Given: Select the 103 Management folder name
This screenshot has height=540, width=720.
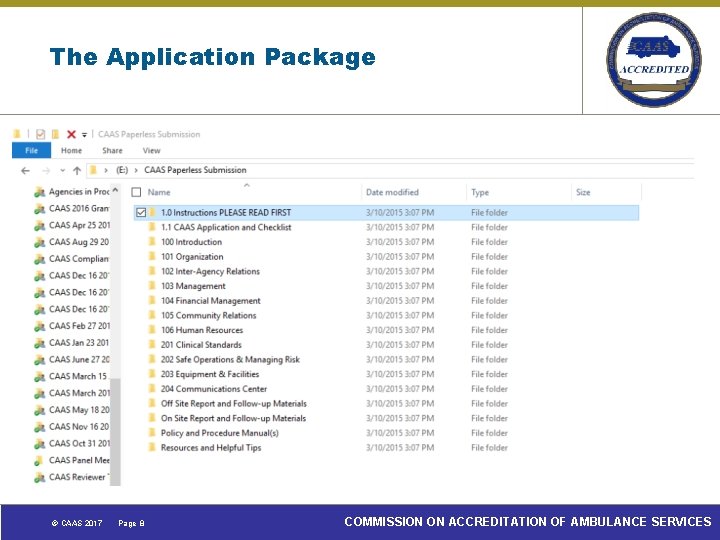Looking at the screenshot, I should 193,286.
